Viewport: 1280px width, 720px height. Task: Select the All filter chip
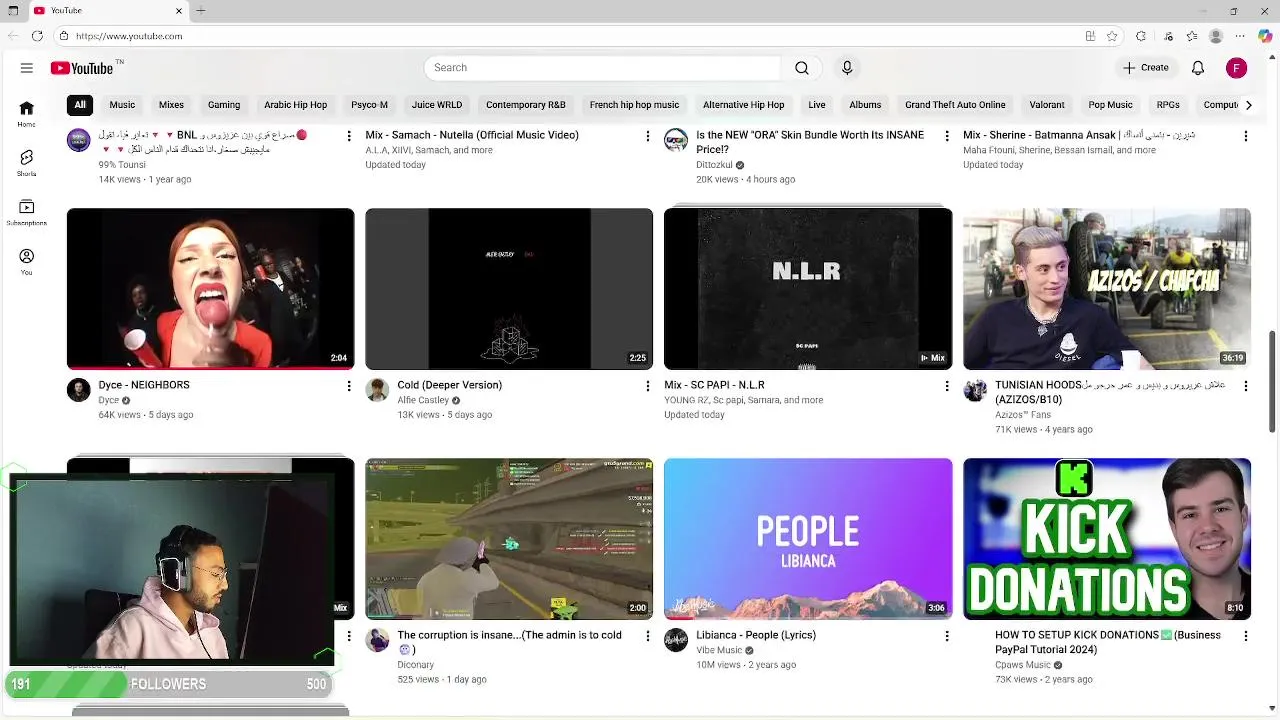click(80, 105)
